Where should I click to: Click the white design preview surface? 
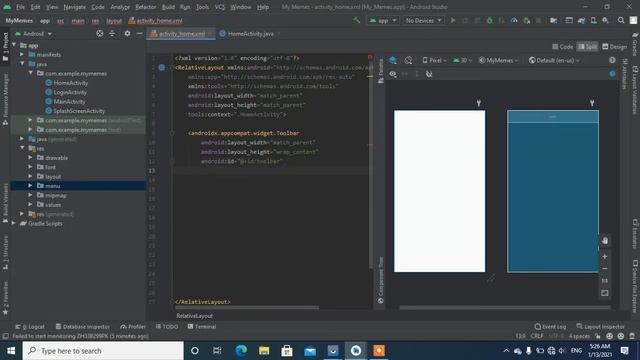pyautogui.click(x=440, y=191)
